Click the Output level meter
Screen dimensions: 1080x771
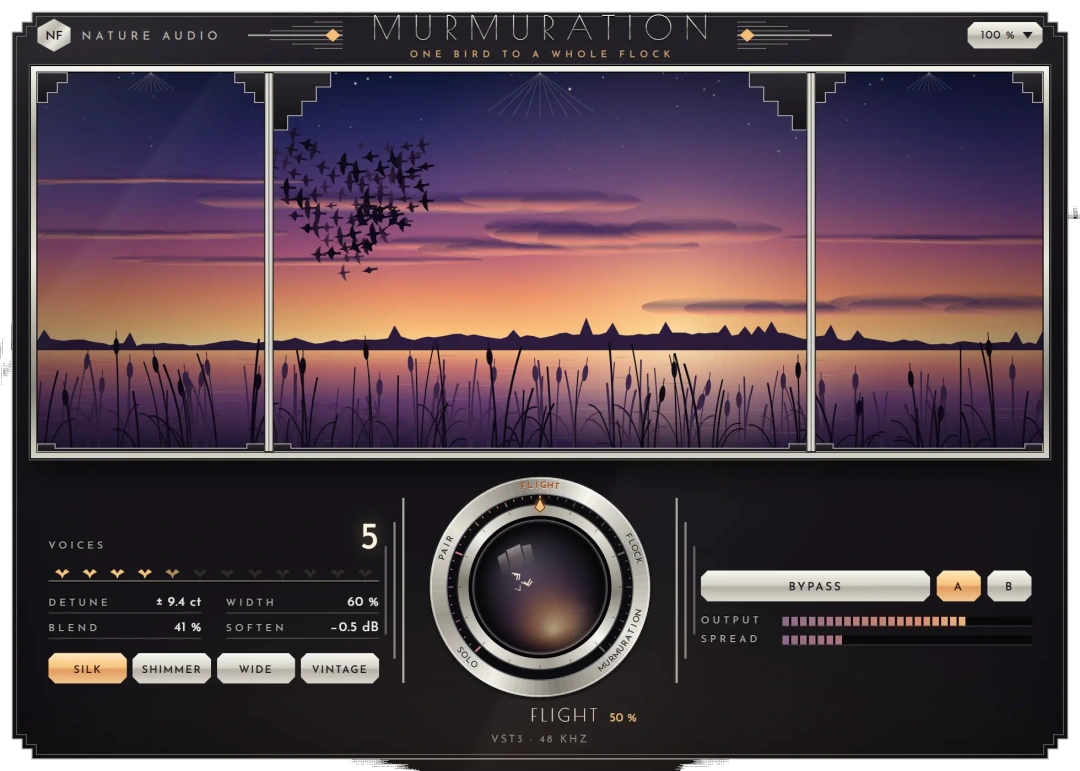[906, 621]
